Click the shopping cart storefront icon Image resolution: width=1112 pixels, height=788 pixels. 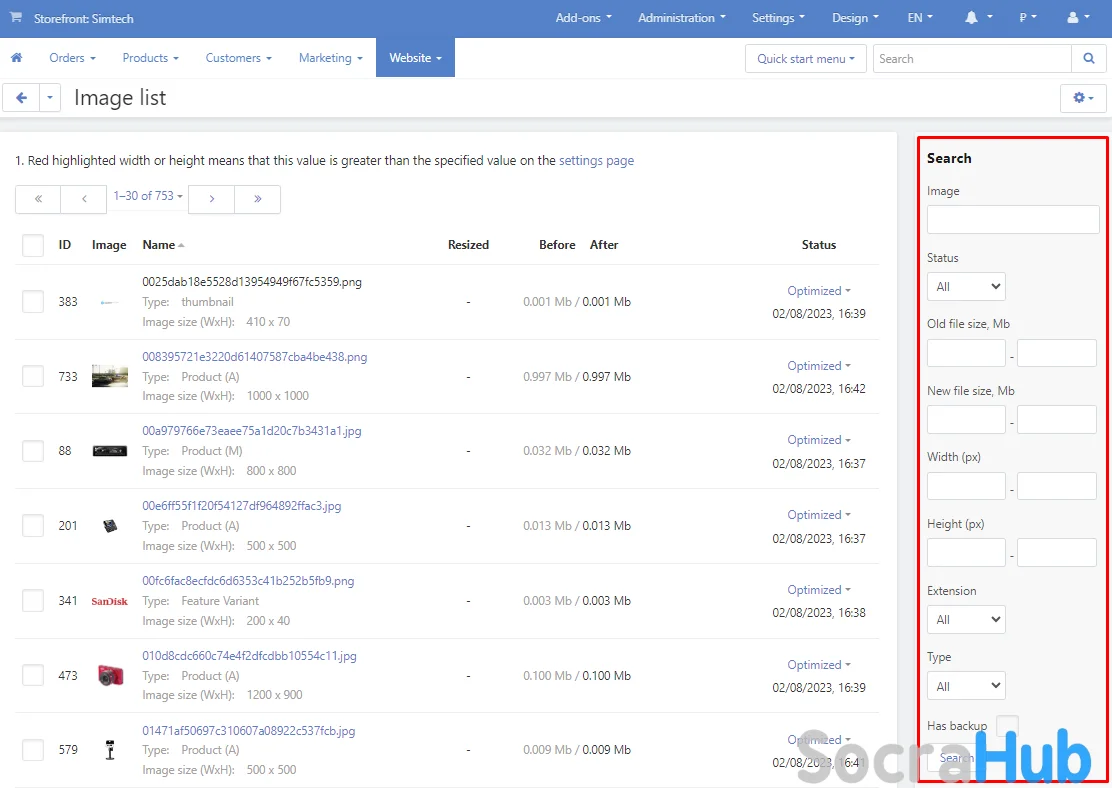coord(16,18)
